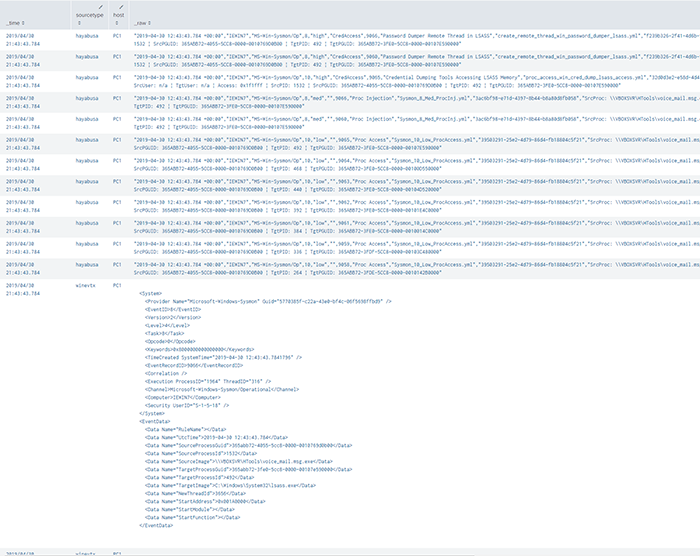Image resolution: width=700 pixels, height=556 pixels.
Task: Click the <Version>2</Version> line
Action: pyautogui.click(x=173, y=318)
